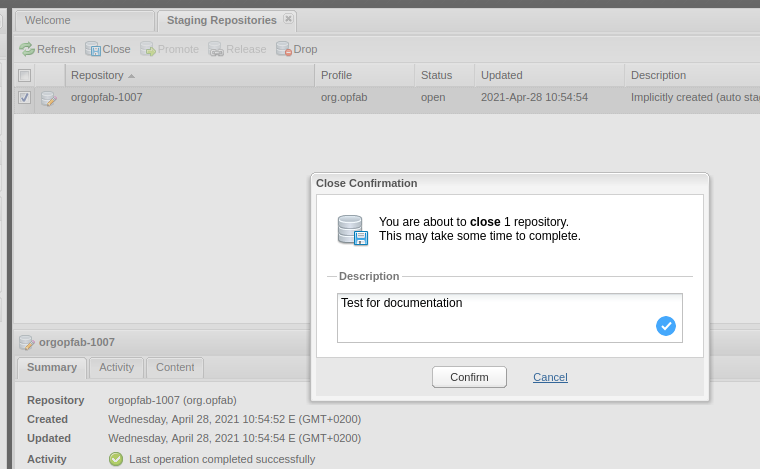
Task: Click the Refresh toolbar icon
Action: click(x=27, y=49)
